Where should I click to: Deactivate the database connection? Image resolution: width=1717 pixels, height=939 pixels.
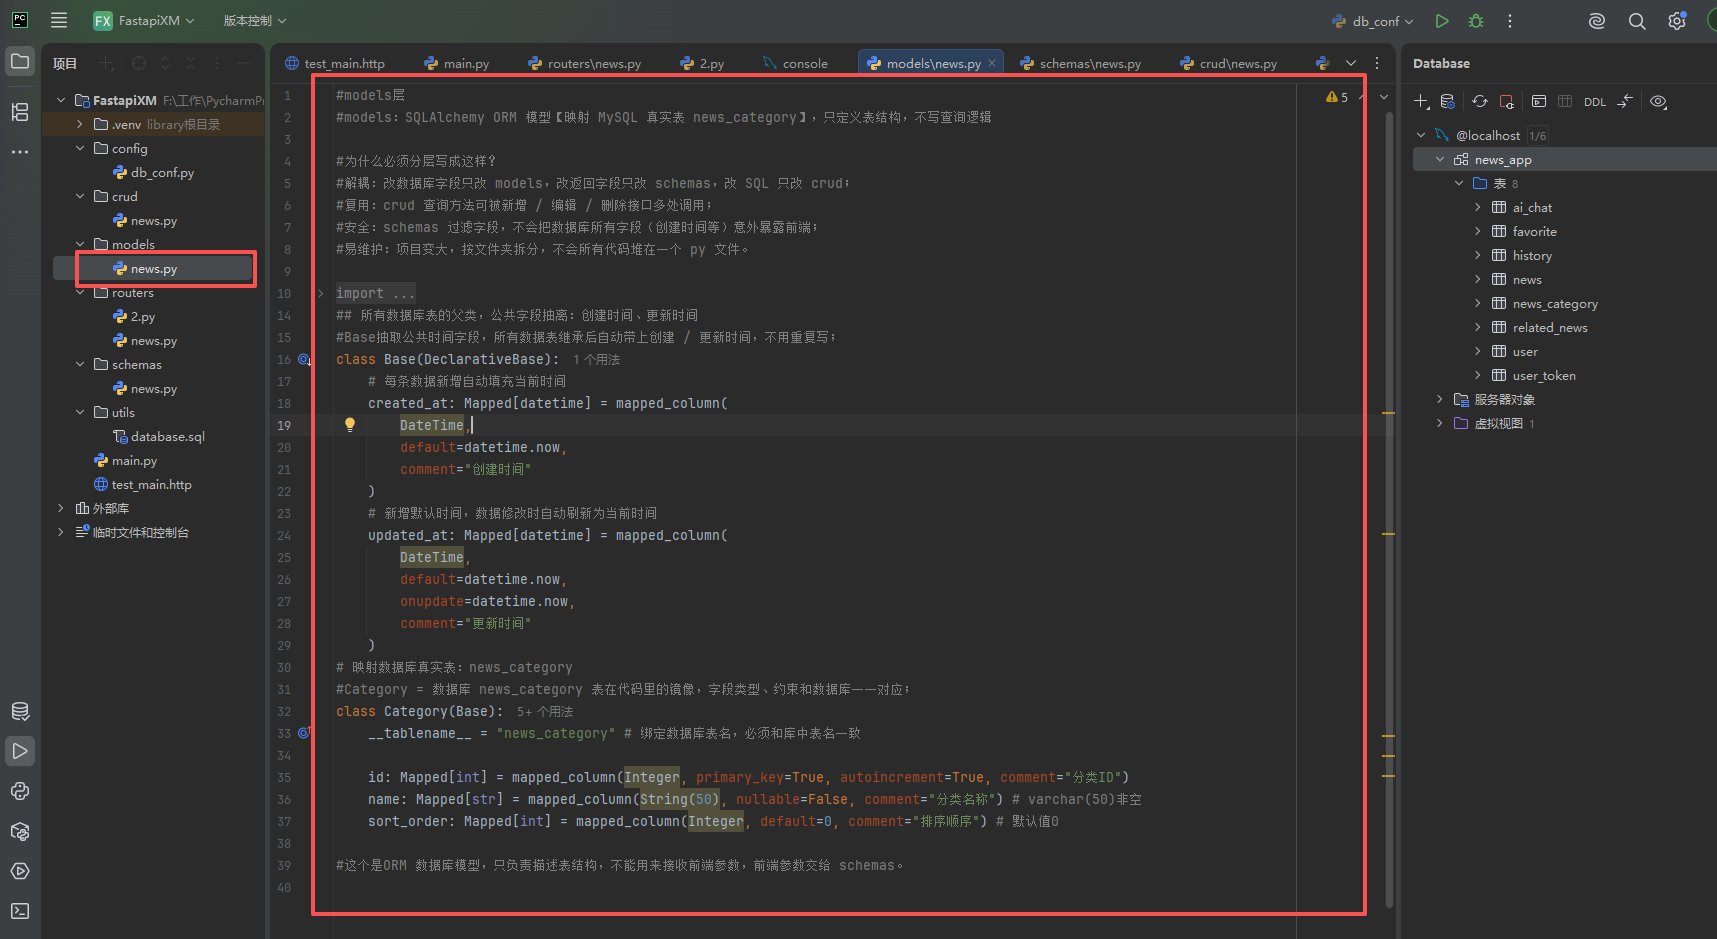coord(1507,101)
